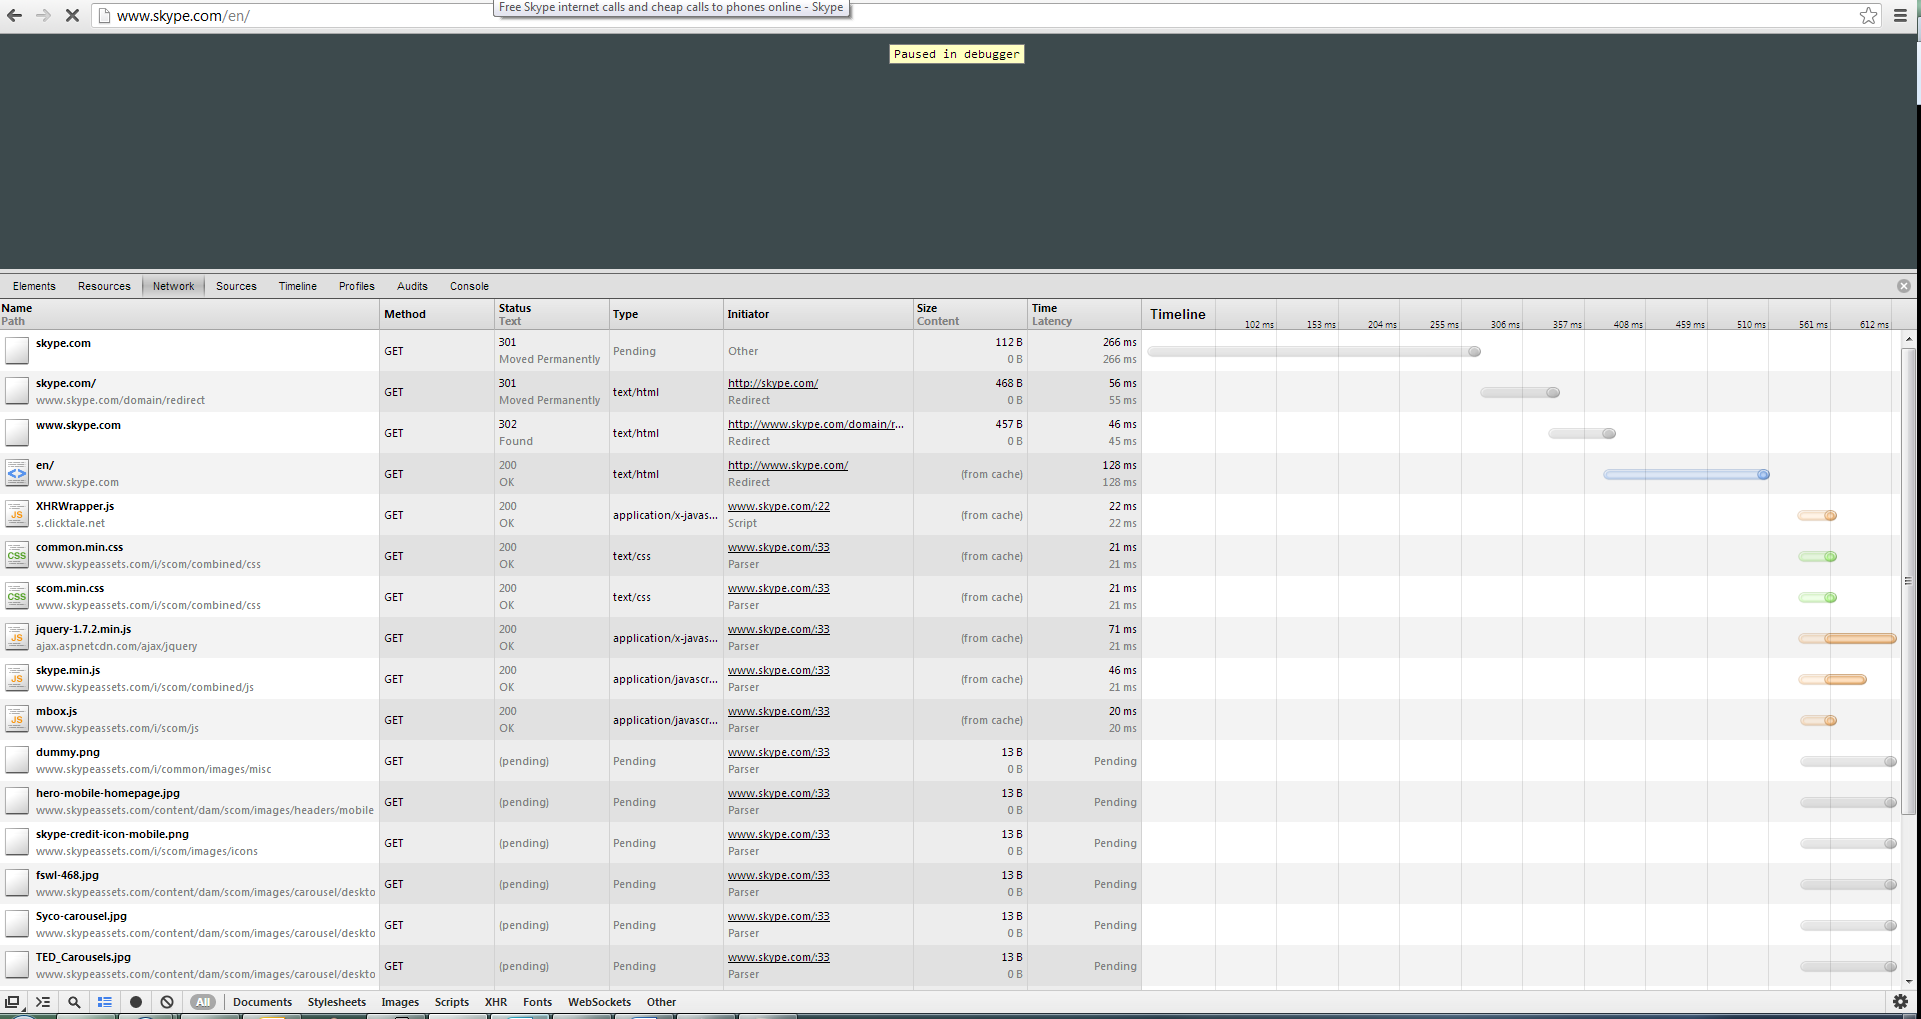Screen dimensions: 1921x1019
Task: Filter requests by Fonts
Action: click(x=537, y=1002)
